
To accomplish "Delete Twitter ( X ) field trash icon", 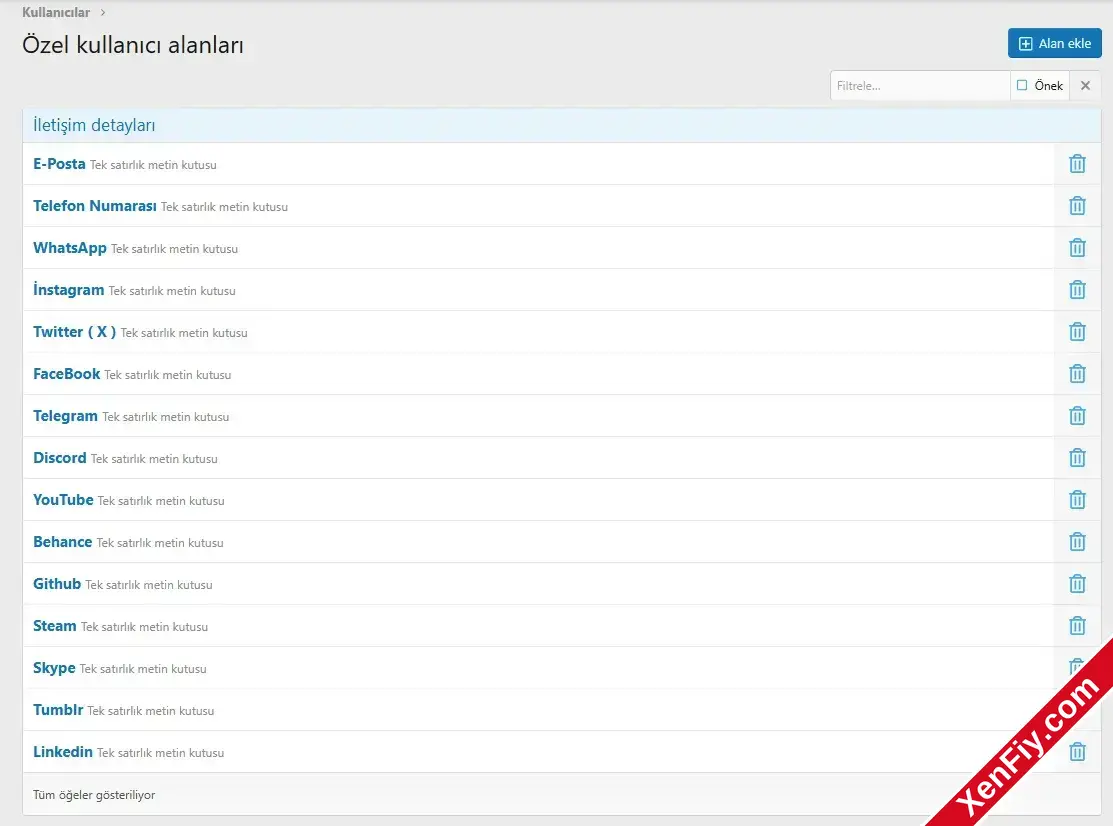I will (1077, 331).
